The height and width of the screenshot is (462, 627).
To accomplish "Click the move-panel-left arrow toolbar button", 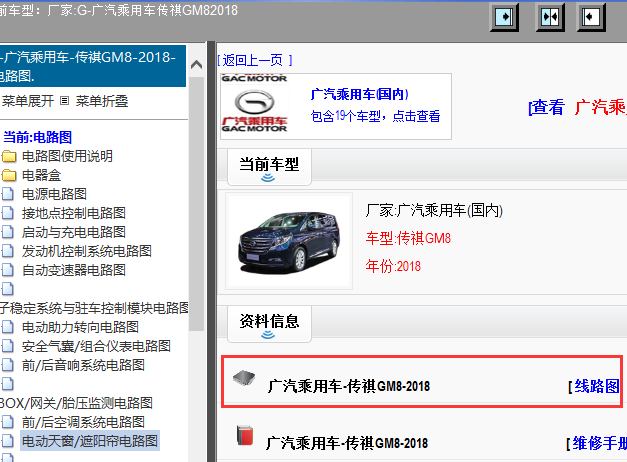I will pyautogui.click(x=591, y=17).
